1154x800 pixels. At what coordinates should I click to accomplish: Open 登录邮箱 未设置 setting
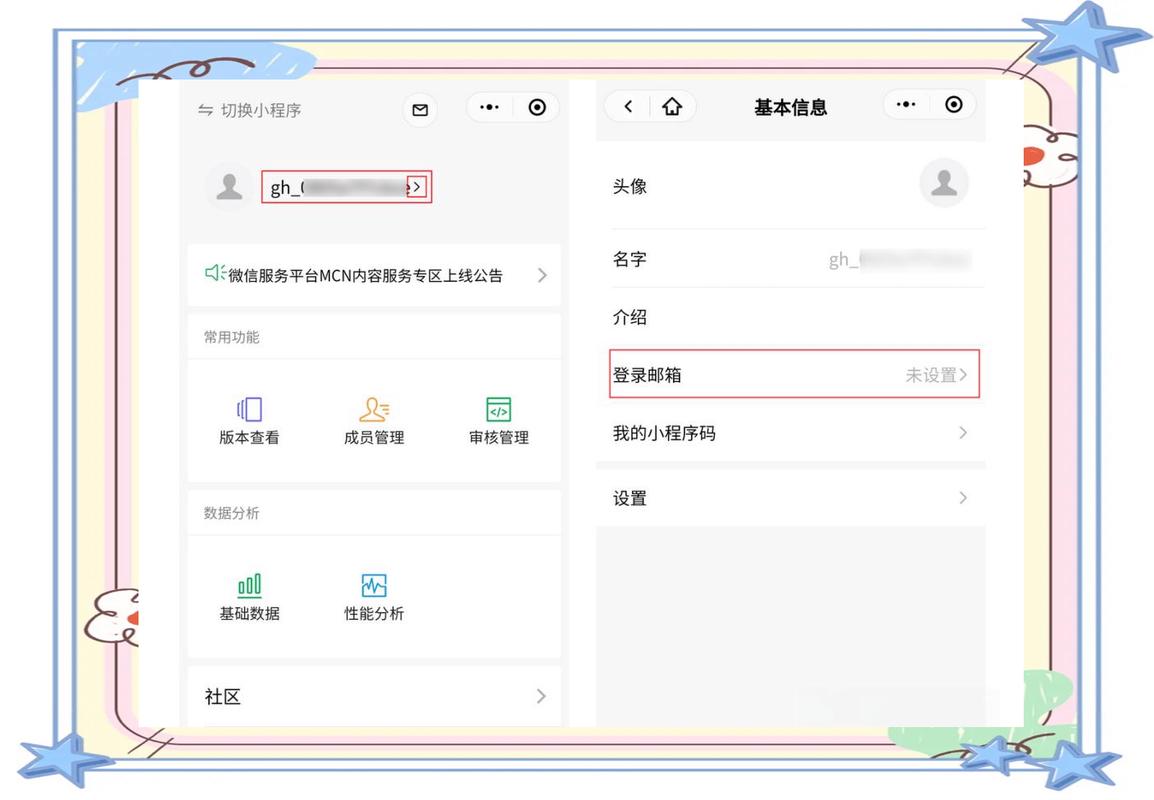point(793,373)
